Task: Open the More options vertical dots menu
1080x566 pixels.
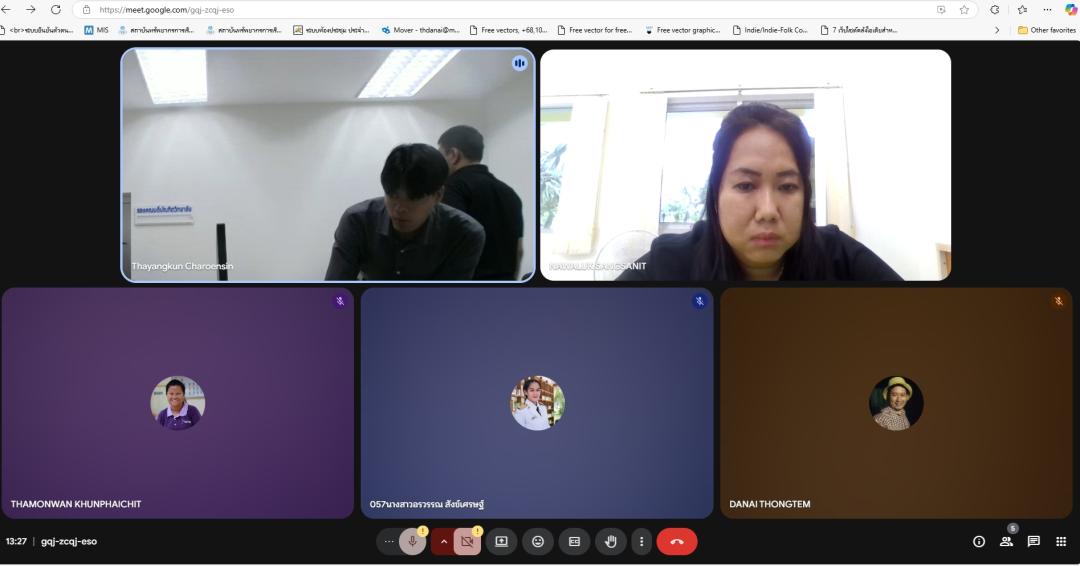Action: coord(641,542)
